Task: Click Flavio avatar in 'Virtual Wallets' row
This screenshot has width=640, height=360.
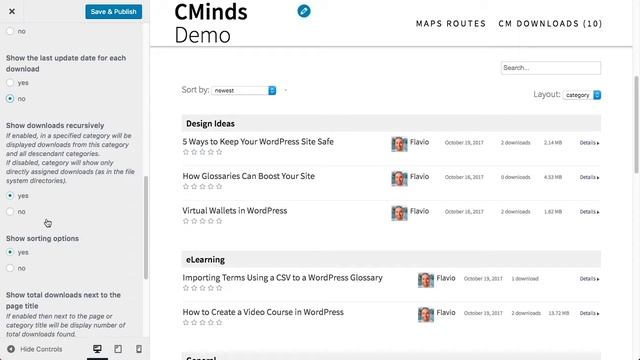Action: point(399,213)
